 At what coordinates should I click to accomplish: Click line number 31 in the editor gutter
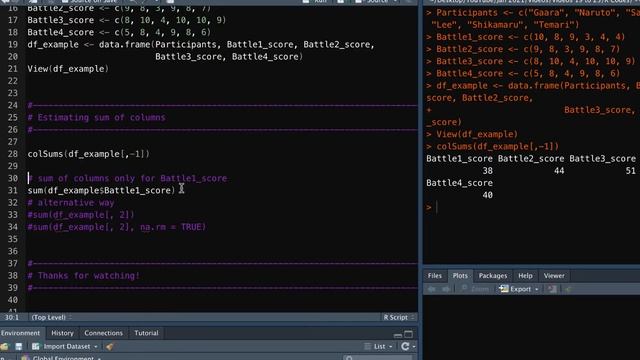point(13,190)
